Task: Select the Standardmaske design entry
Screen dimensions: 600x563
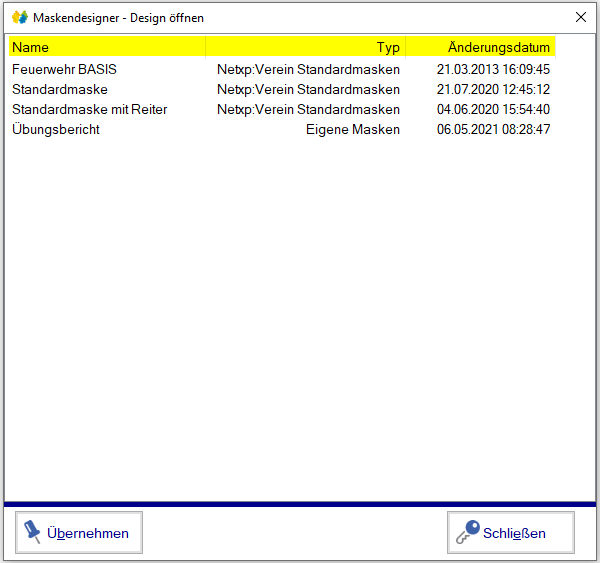Action: (59, 90)
